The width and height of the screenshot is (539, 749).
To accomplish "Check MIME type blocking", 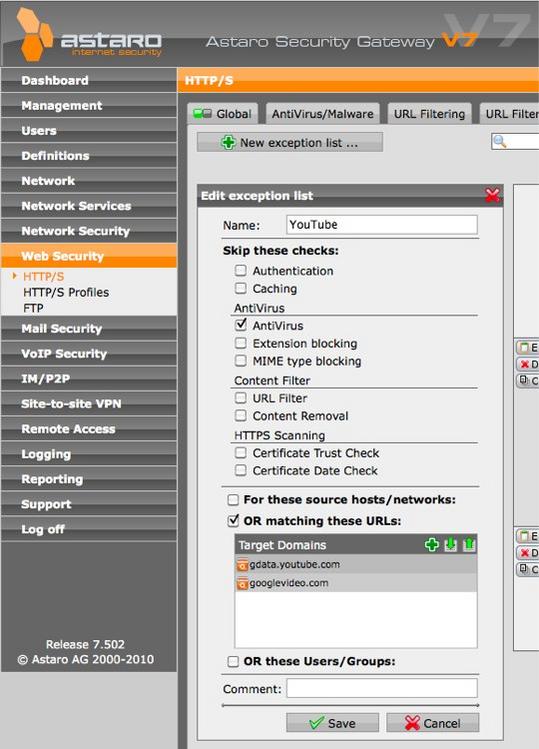I will [241, 361].
